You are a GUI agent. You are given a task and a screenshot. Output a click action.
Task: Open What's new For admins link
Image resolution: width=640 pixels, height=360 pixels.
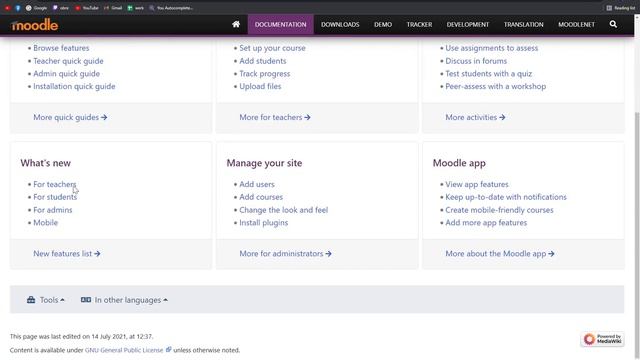point(53,210)
